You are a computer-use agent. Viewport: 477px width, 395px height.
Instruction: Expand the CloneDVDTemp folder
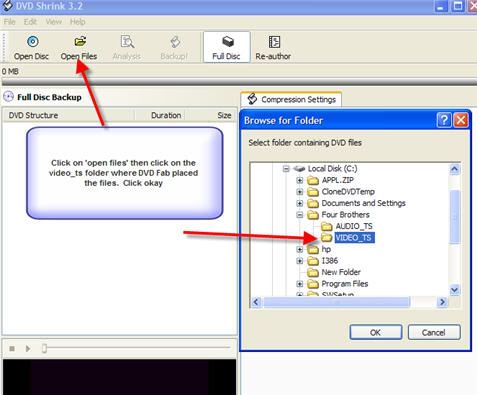coord(300,192)
